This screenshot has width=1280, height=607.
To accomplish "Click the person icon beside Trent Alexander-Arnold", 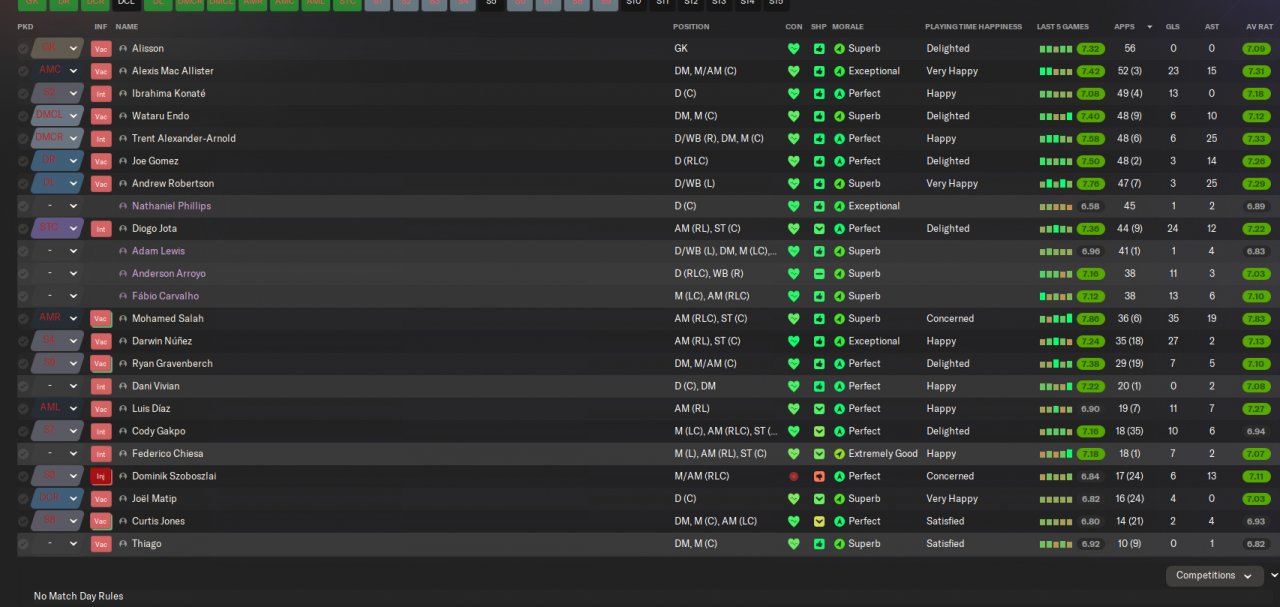I will [123, 138].
